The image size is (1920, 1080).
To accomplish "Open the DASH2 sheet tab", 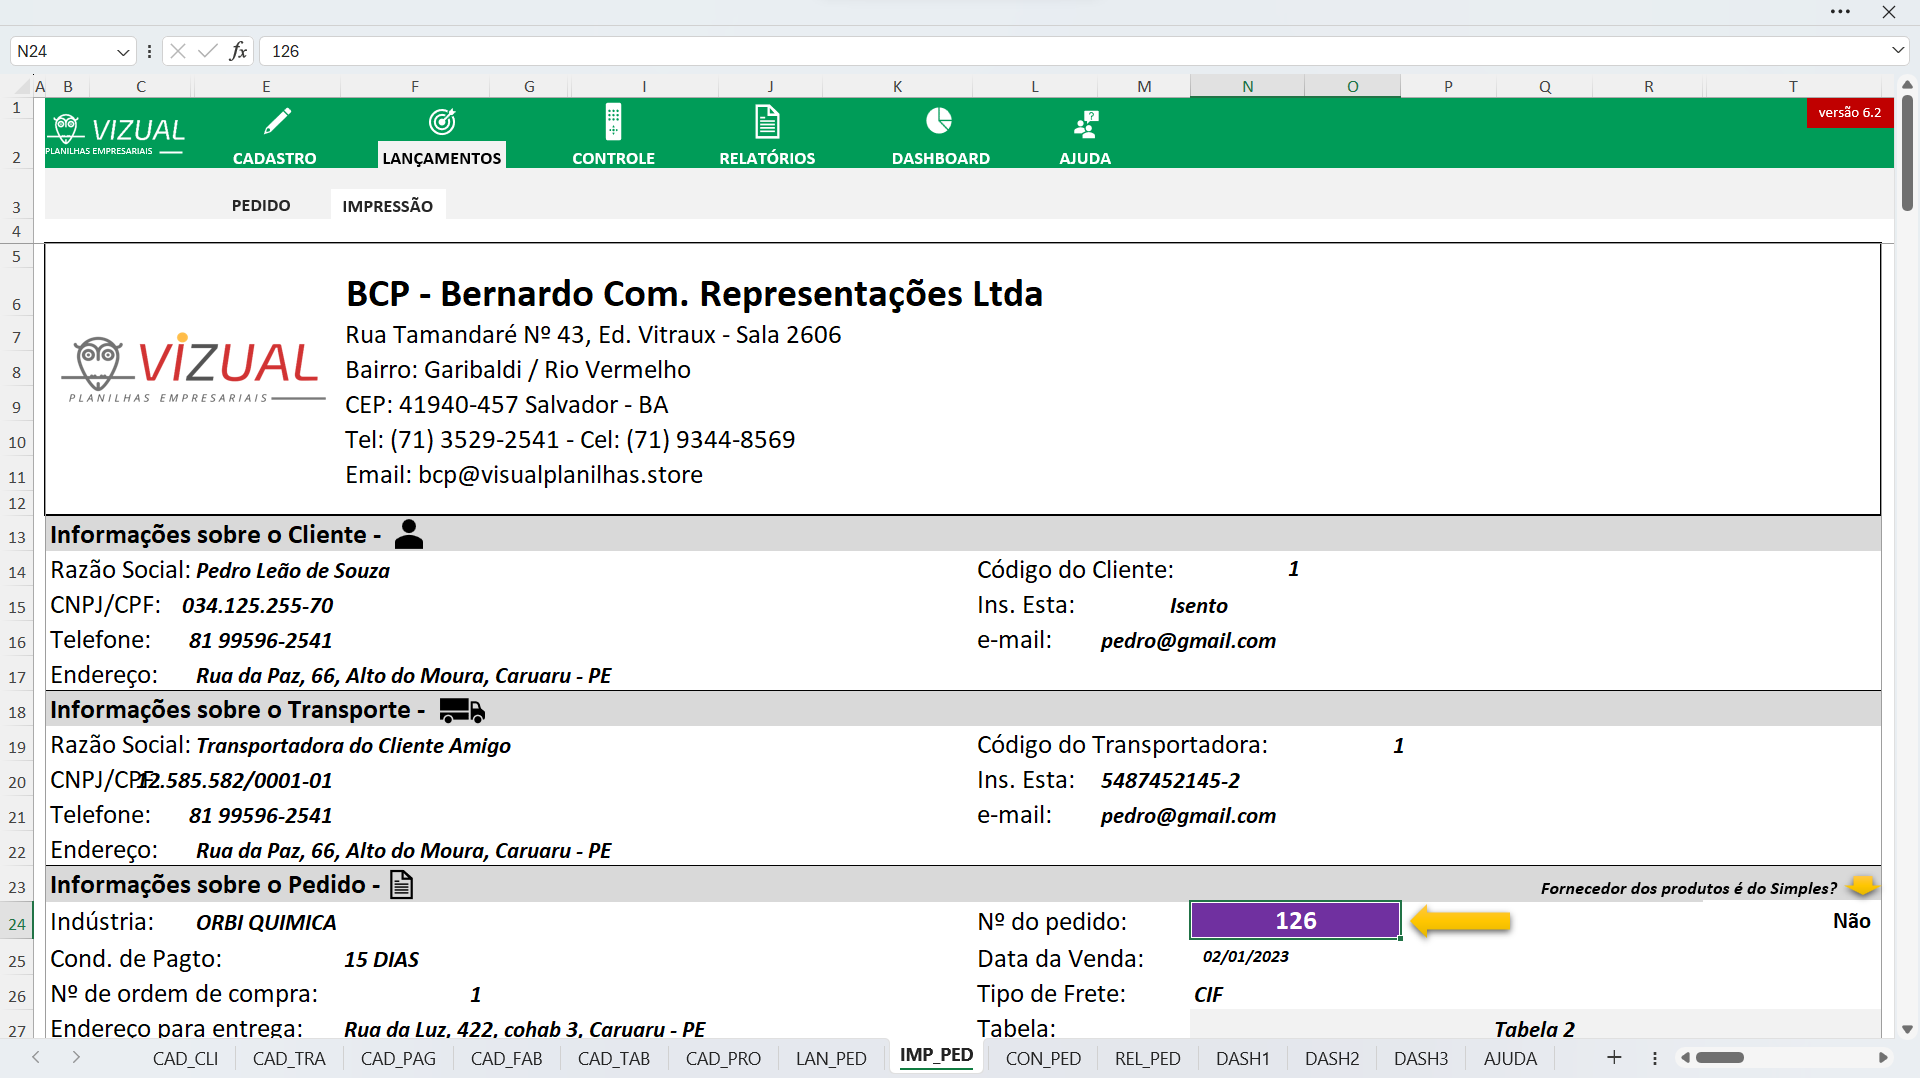I will click(1332, 1058).
